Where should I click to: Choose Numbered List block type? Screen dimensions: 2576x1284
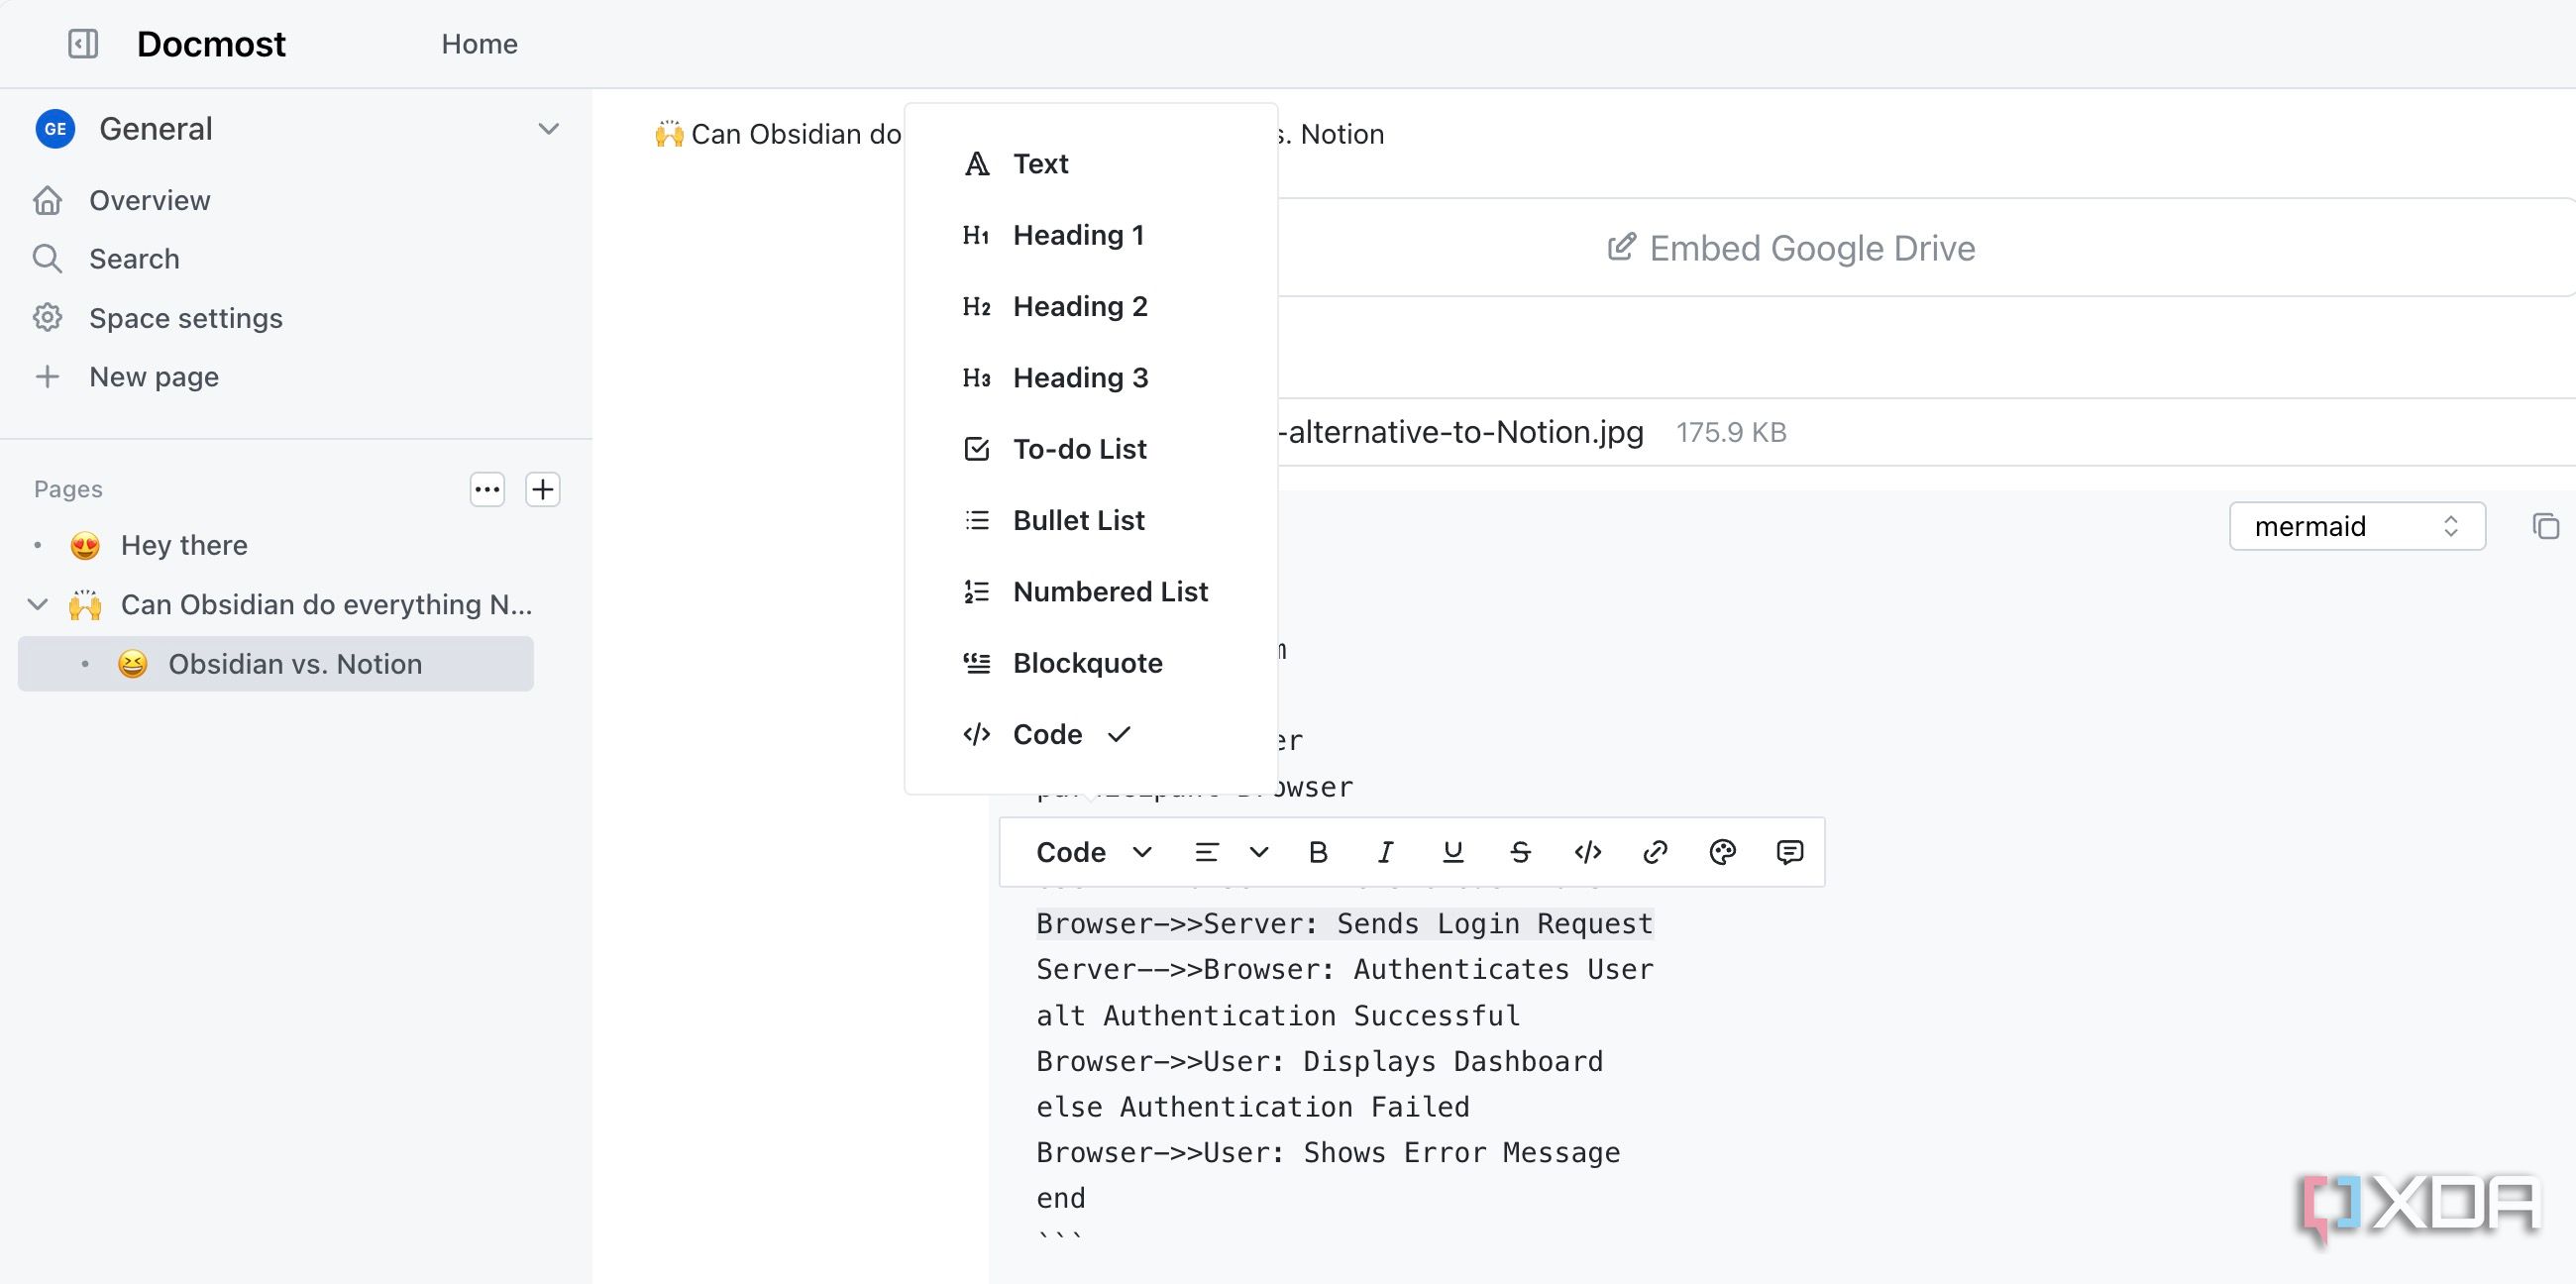[1090, 592]
